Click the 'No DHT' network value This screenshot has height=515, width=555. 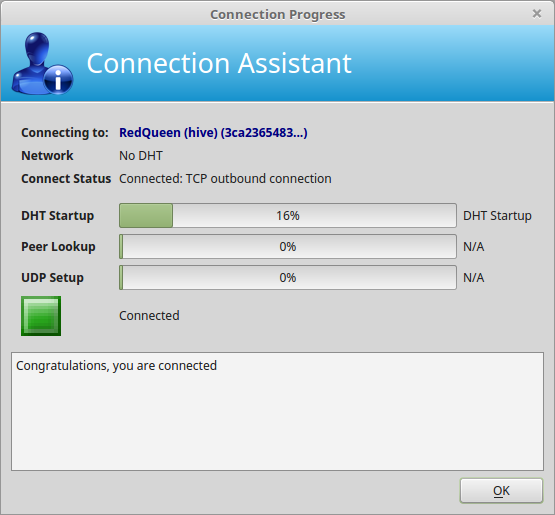(x=141, y=156)
